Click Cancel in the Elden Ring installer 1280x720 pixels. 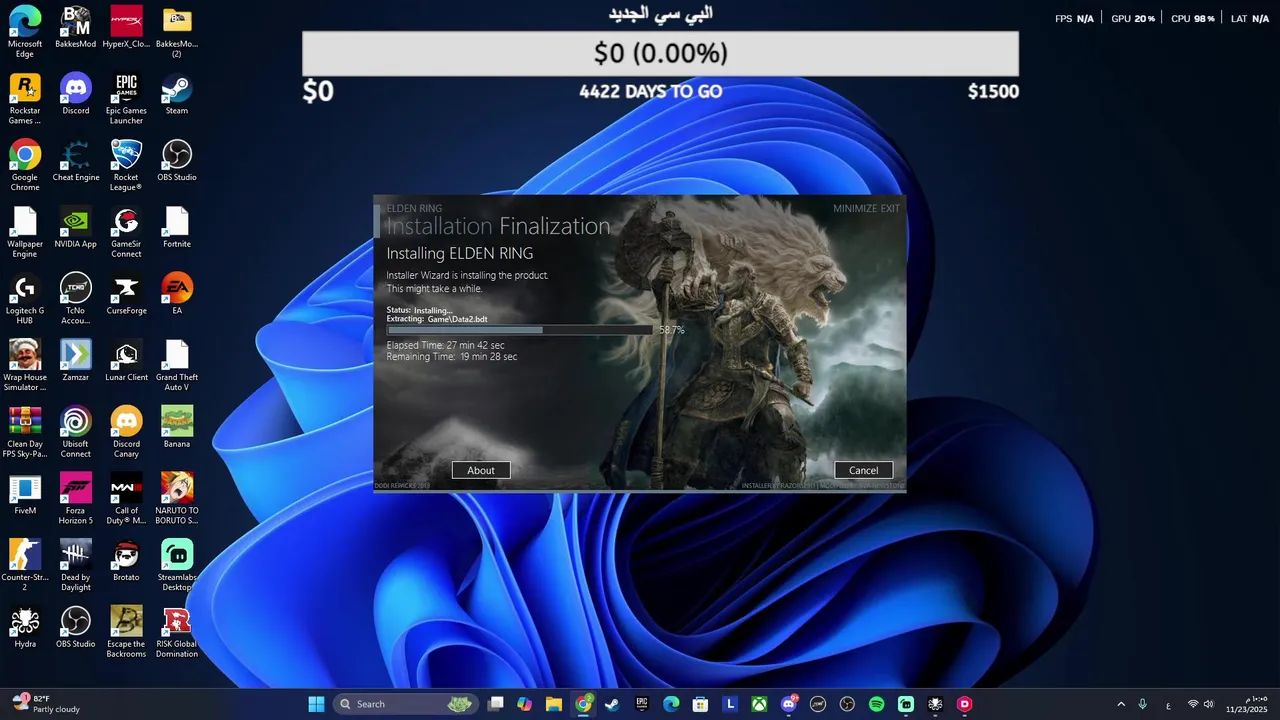[x=863, y=470]
